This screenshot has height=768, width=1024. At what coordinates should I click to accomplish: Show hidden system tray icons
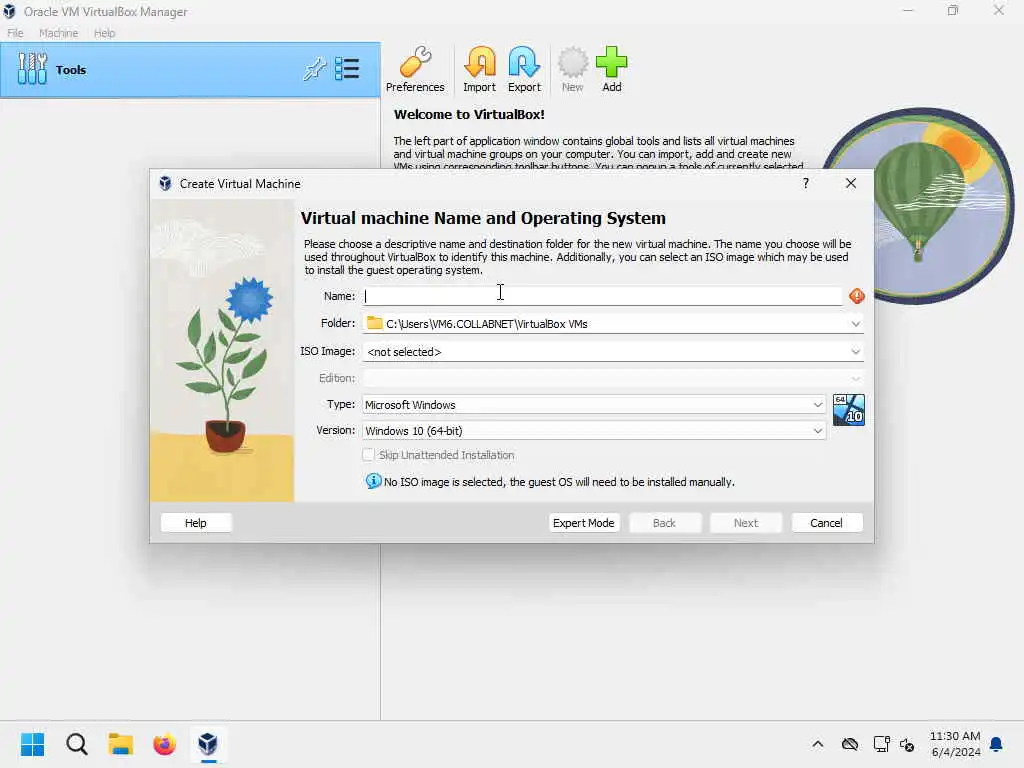(x=818, y=744)
